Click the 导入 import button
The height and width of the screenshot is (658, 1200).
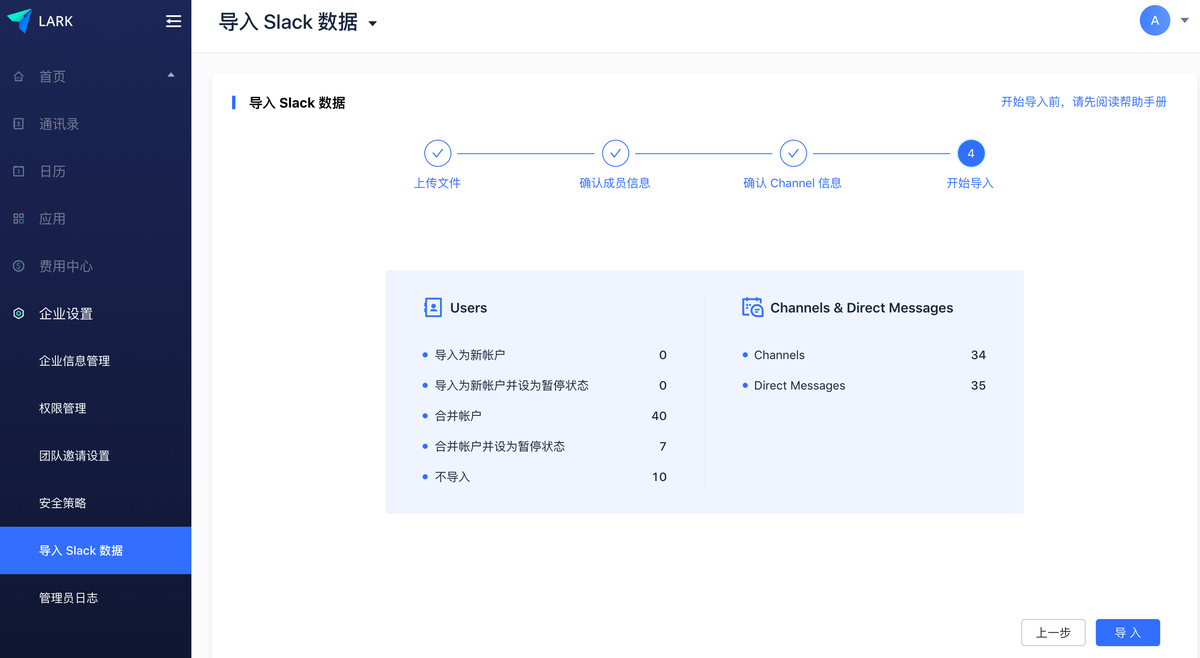coord(1127,632)
